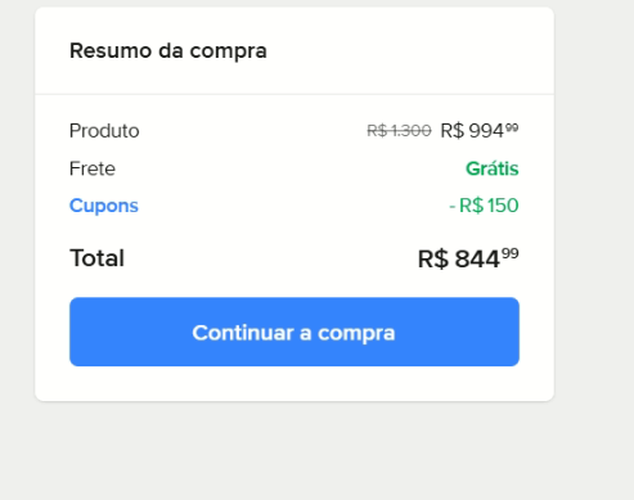Click the R$ 844 total amount
634x500 pixels.
[x=459, y=259]
